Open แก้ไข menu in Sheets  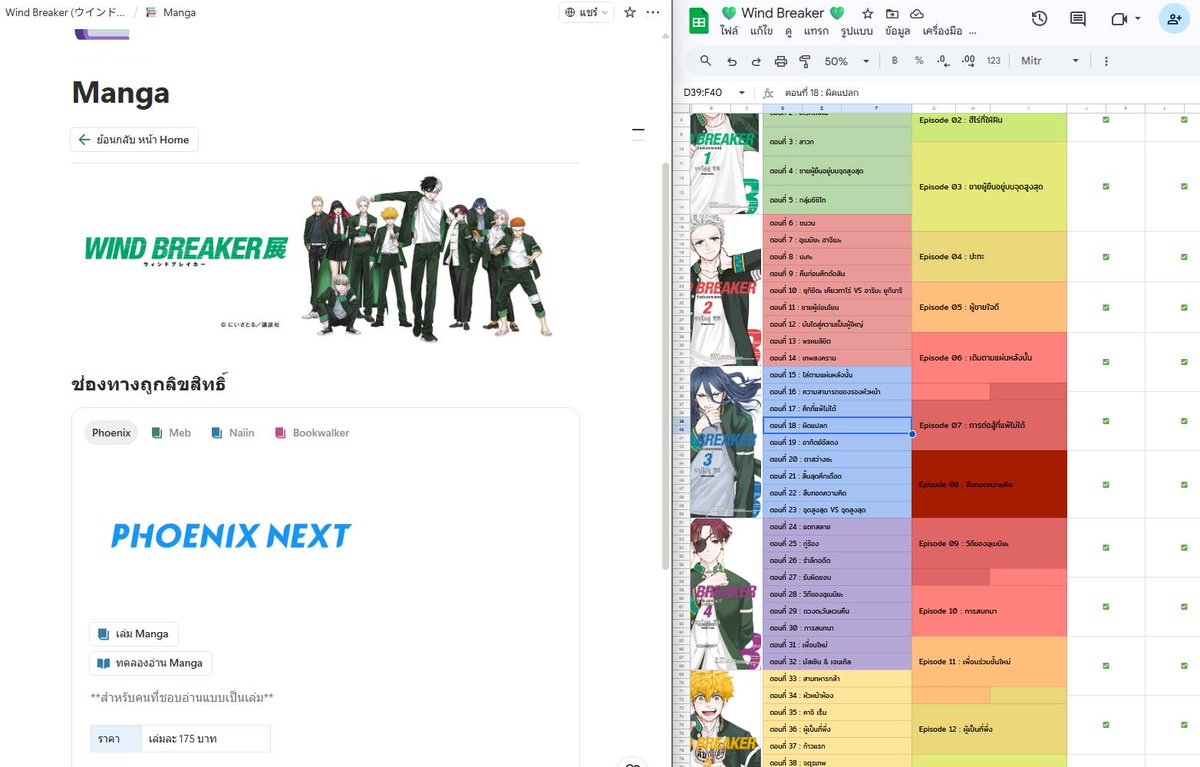click(761, 31)
